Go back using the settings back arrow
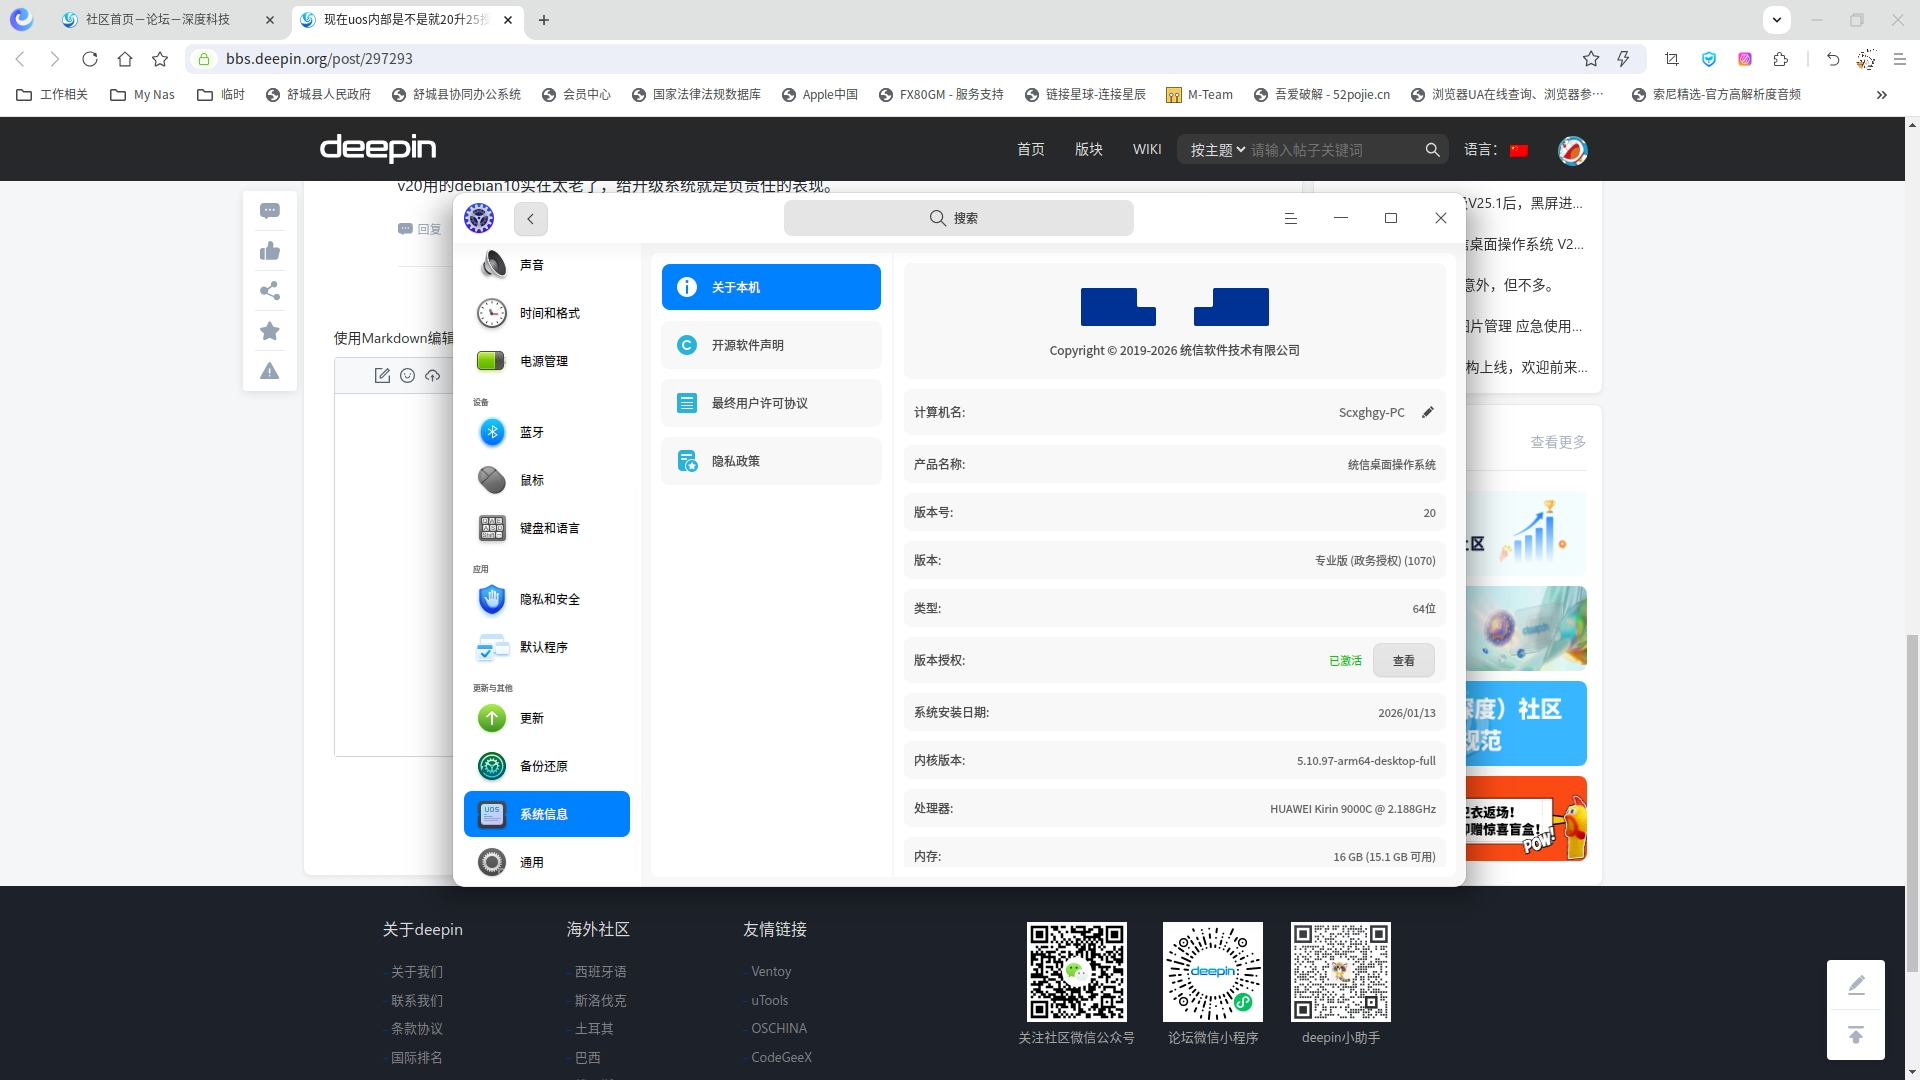This screenshot has height=1080, width=1920. coord(530,218)
